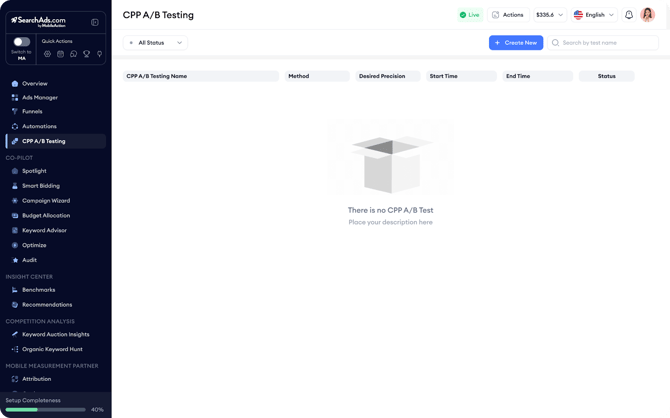Open Smart Bidding from the sidebar
This screenshot has height=418, width=670.
point(41,186)
